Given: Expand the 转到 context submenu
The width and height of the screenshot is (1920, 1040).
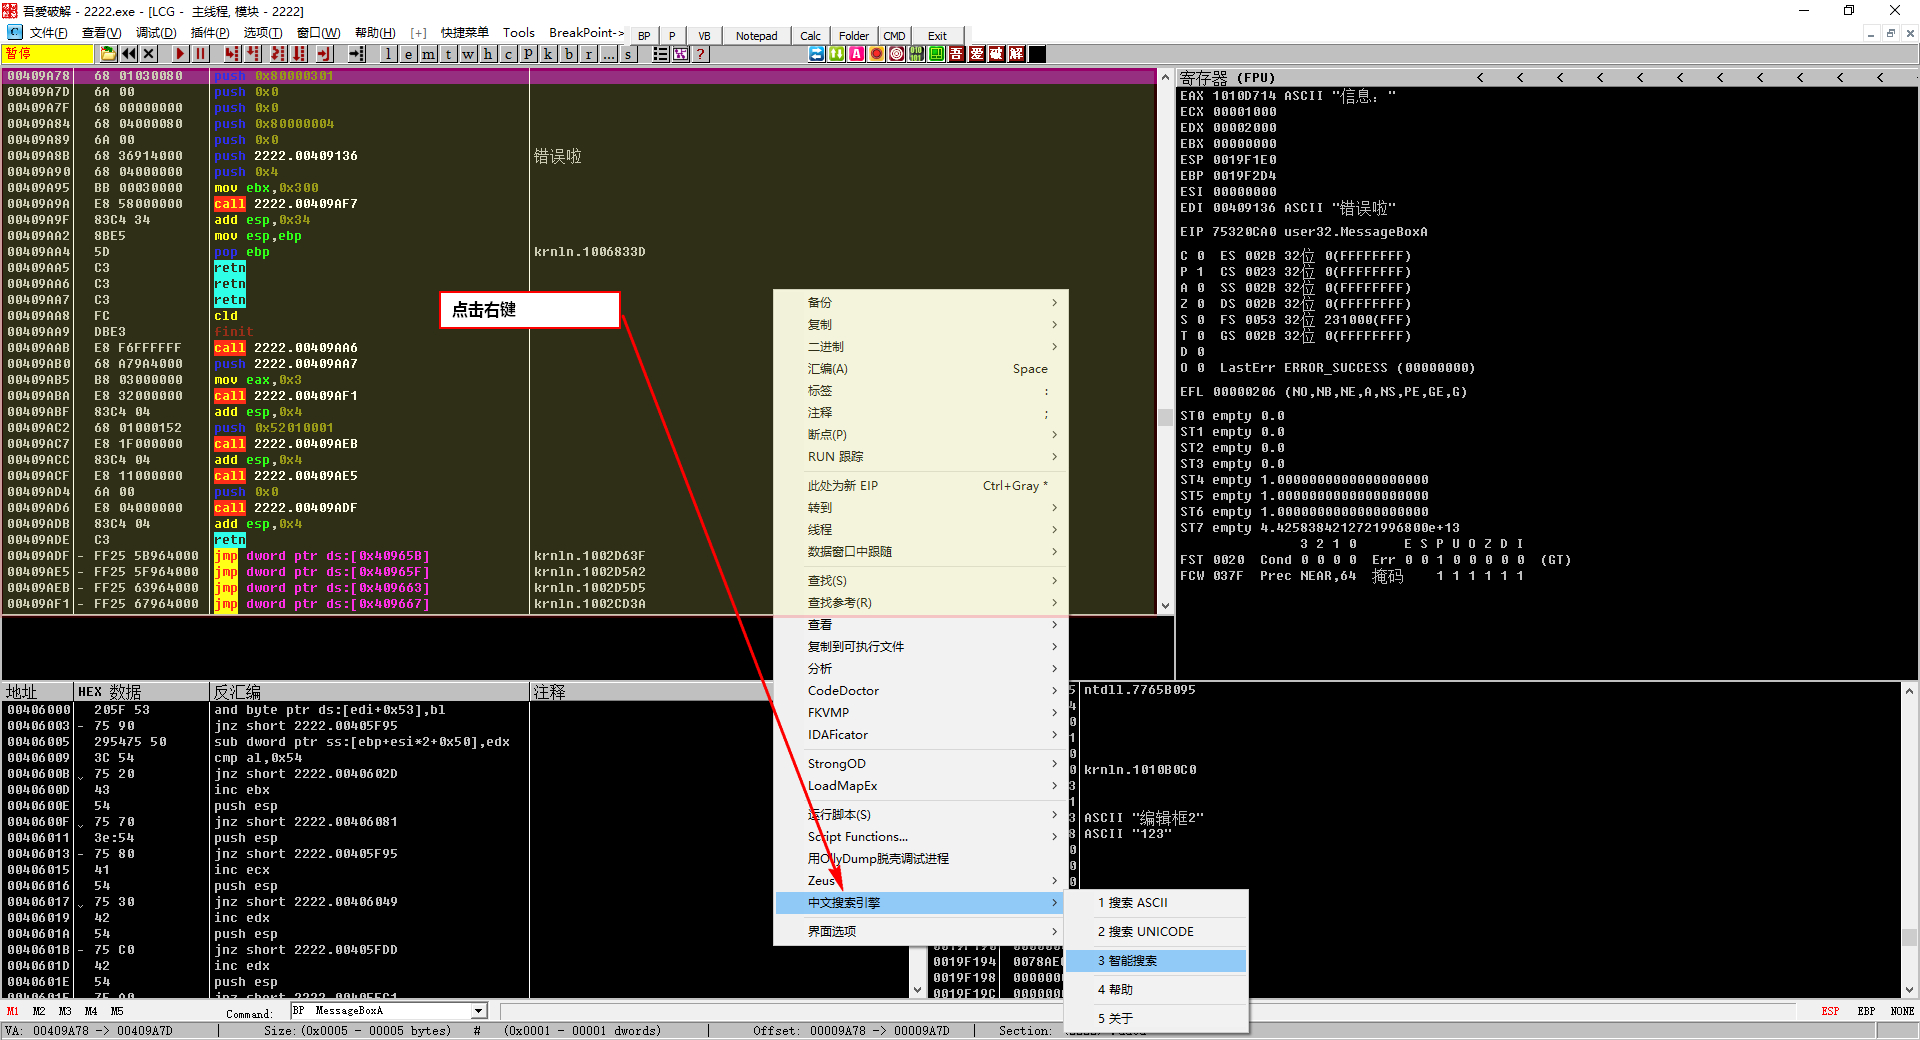Looking at the screenshot, I should coord(921,508).
